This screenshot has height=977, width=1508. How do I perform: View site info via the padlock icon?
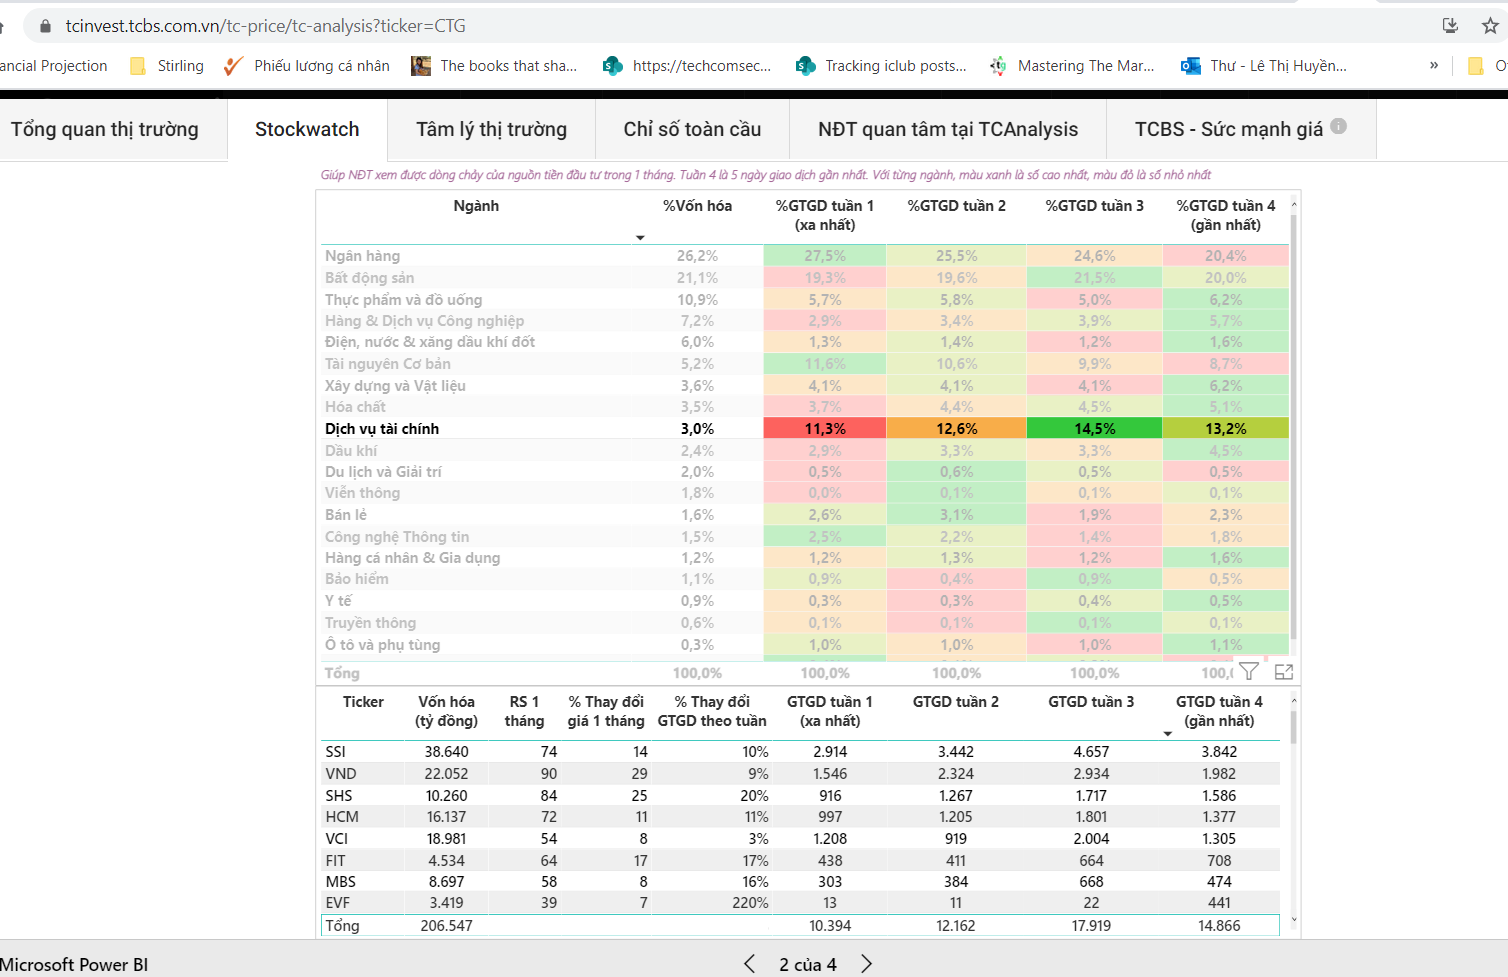45,26
